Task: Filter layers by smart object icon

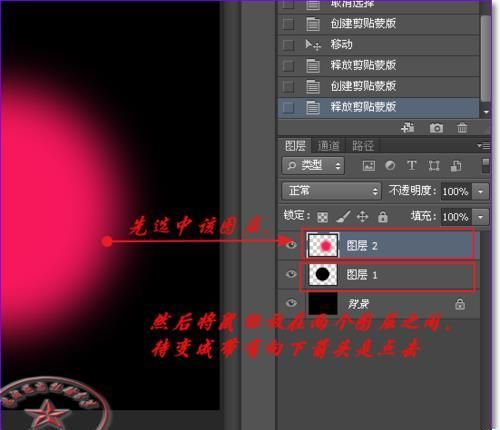Action: point(456,166)
